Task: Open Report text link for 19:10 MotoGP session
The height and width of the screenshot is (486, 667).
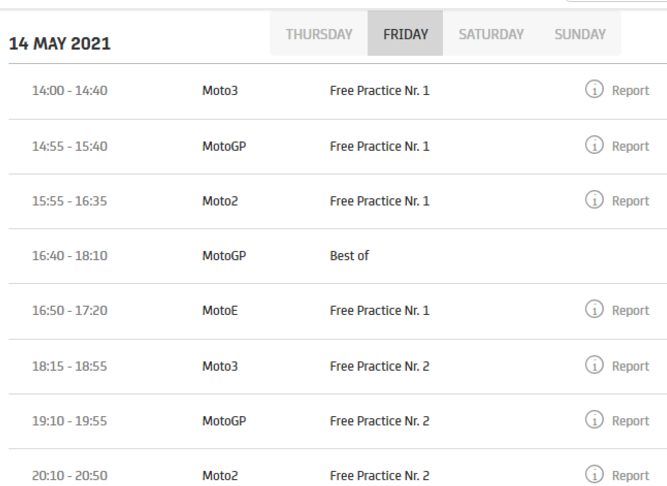Action: tap(630, 421)
